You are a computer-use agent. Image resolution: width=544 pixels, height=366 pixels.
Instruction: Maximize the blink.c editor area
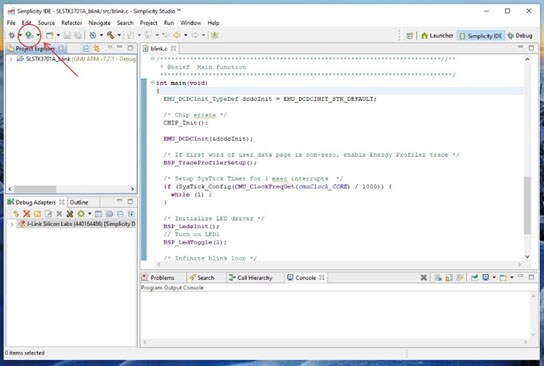pos(531,48)
